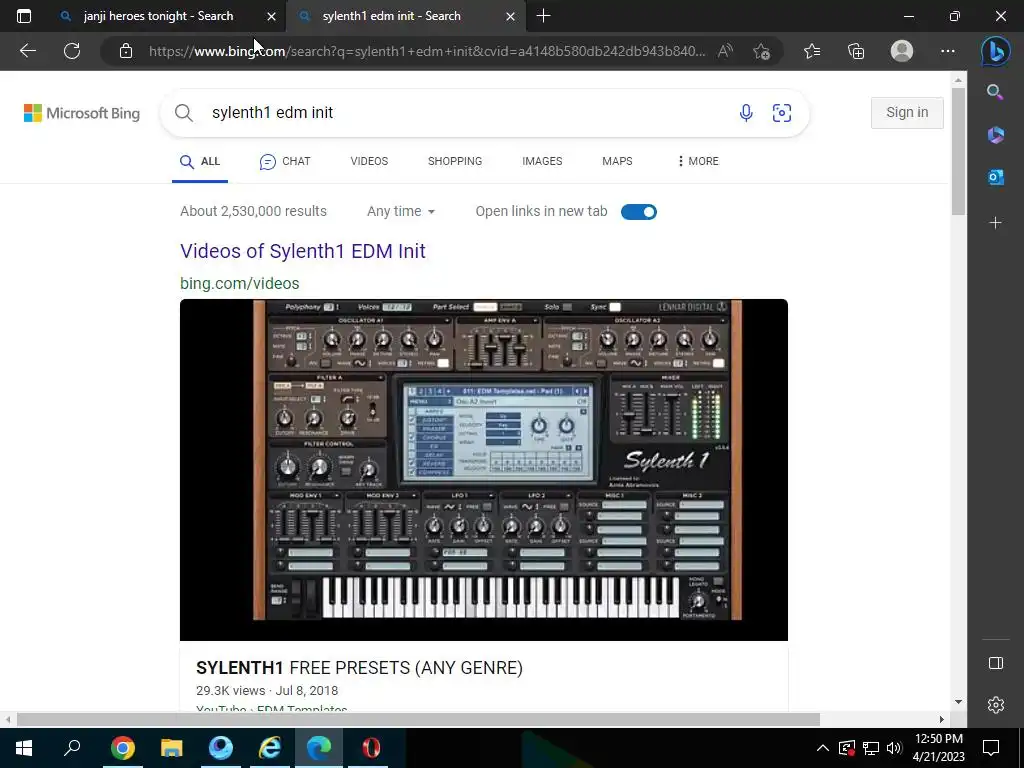The height and width of the screenshot is (768, 1024).
Task: Open sidebar search icon
Action: tap(995, 92)
